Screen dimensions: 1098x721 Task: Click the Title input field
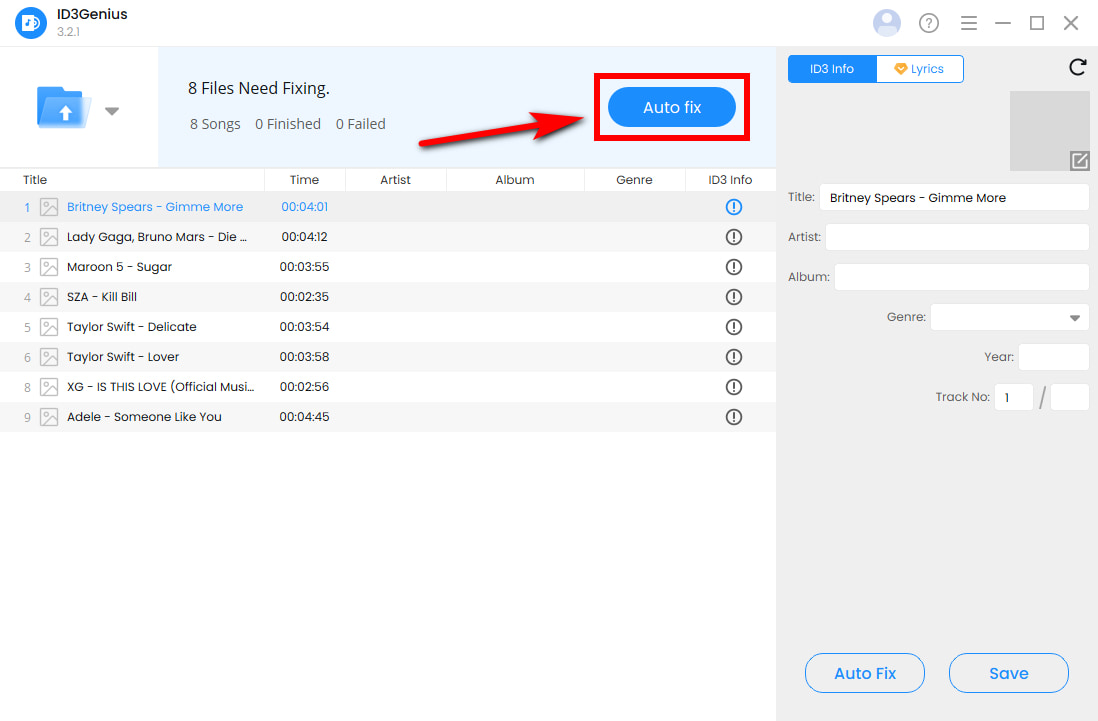click(x=954, y=197)
